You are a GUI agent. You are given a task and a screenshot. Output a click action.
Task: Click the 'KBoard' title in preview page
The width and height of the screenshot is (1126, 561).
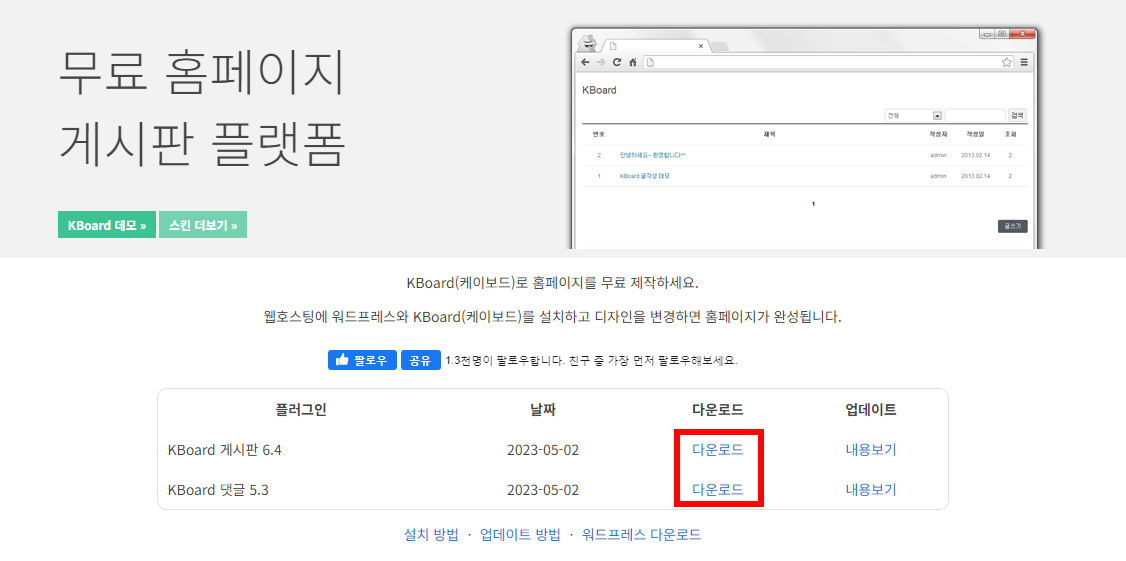(x=599, y=91)
